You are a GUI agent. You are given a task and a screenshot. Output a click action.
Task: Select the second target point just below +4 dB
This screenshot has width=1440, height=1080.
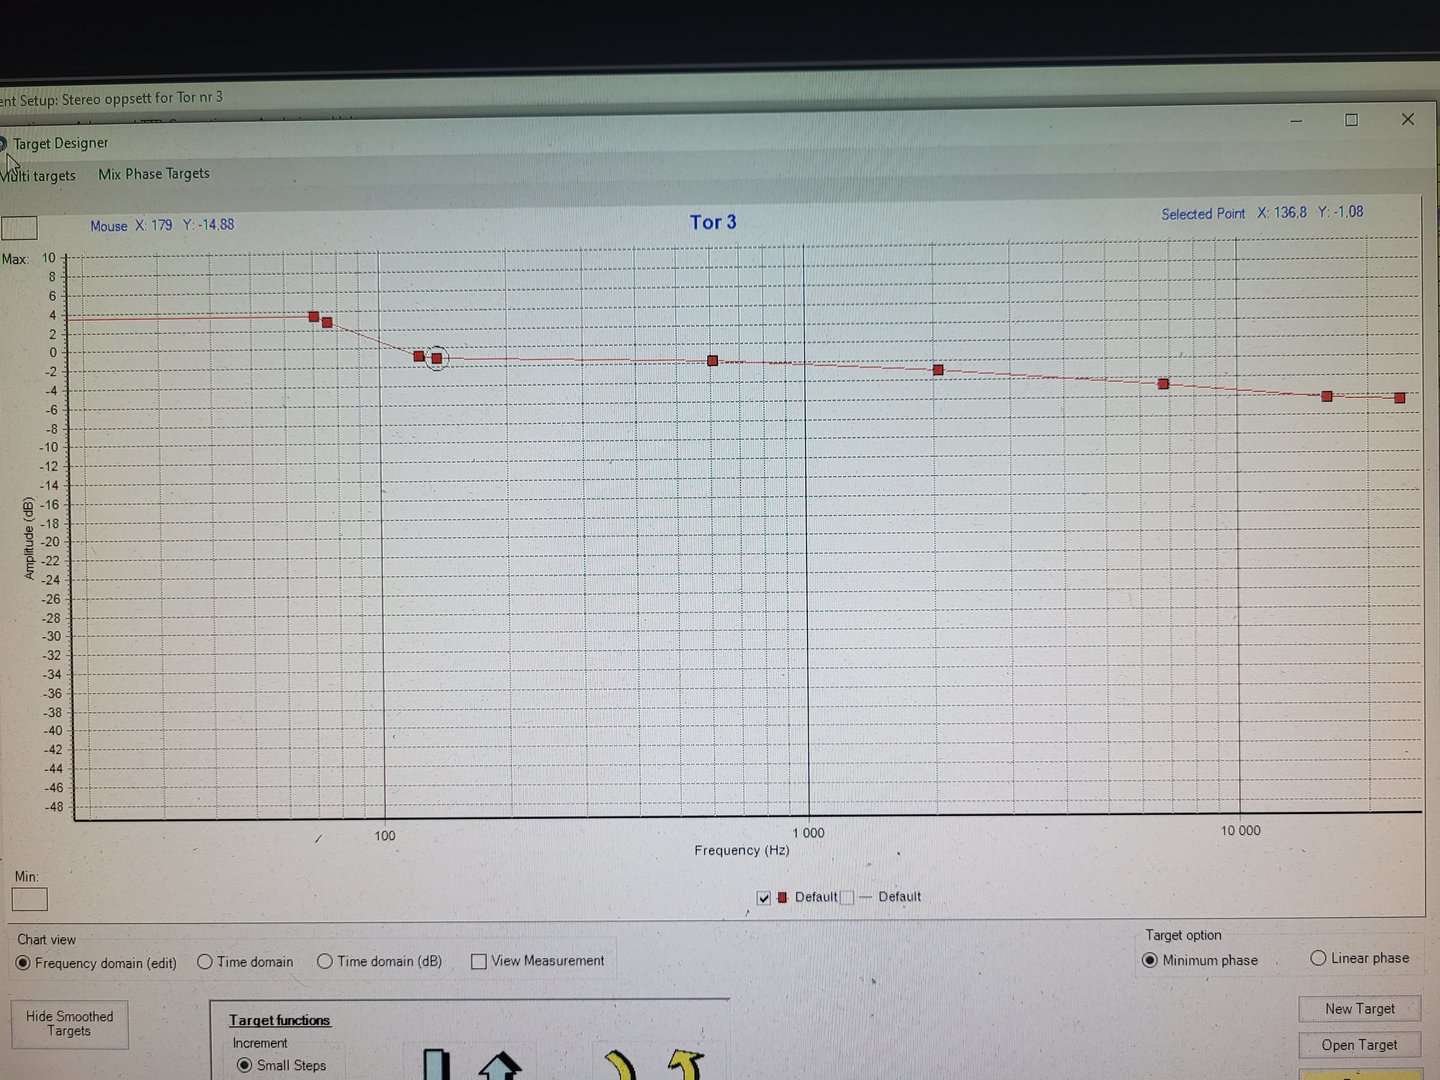[x=327, y=323]
